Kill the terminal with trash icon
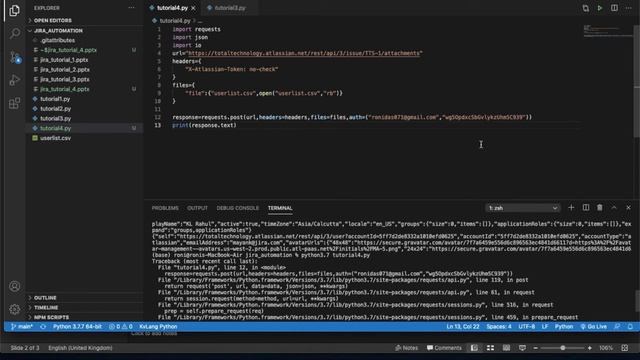Viewport: 640px width, 360px height. [x=600, y=208]
